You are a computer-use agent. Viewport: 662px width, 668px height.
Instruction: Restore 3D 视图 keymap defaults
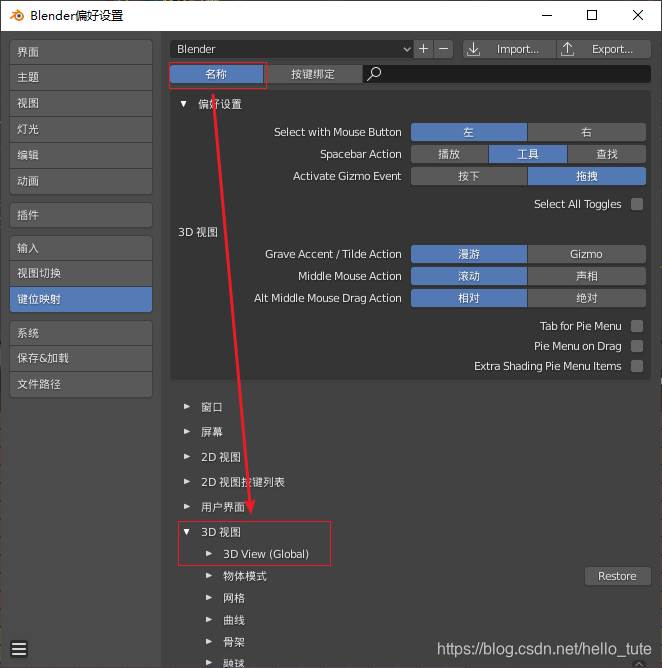click(x=617, y=576)
